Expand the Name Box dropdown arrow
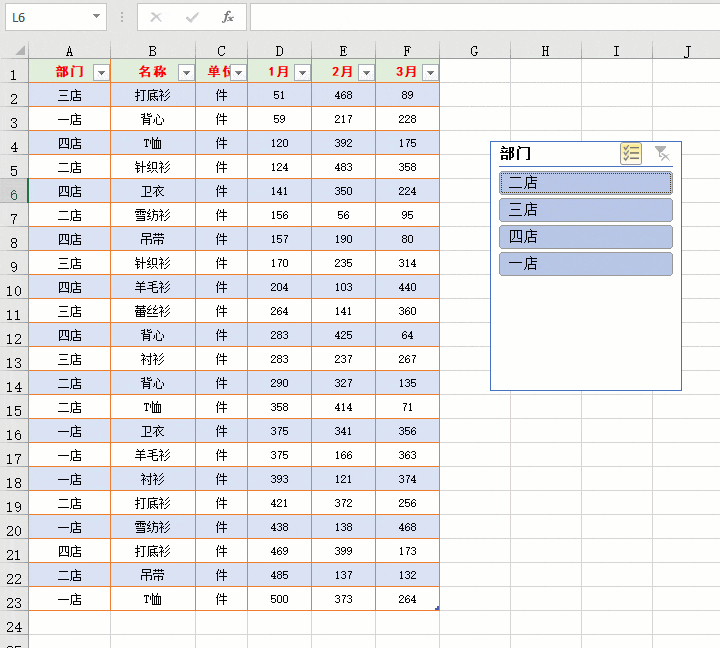 point(97,17)
